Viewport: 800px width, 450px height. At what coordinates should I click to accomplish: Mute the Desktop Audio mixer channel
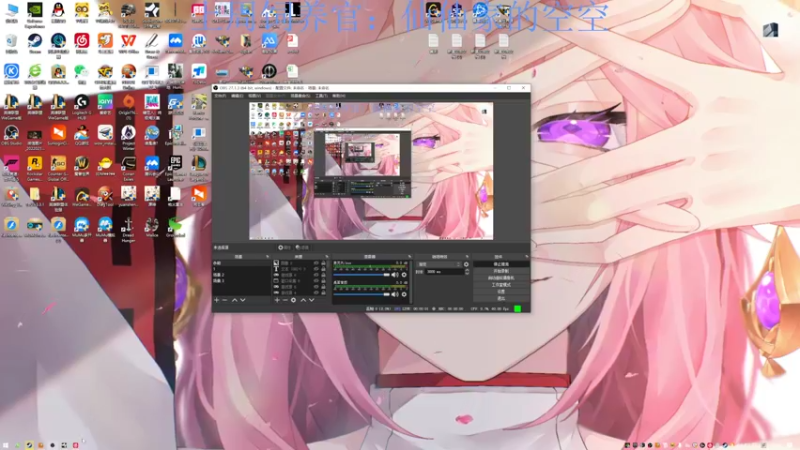click(x=395, y=294)
